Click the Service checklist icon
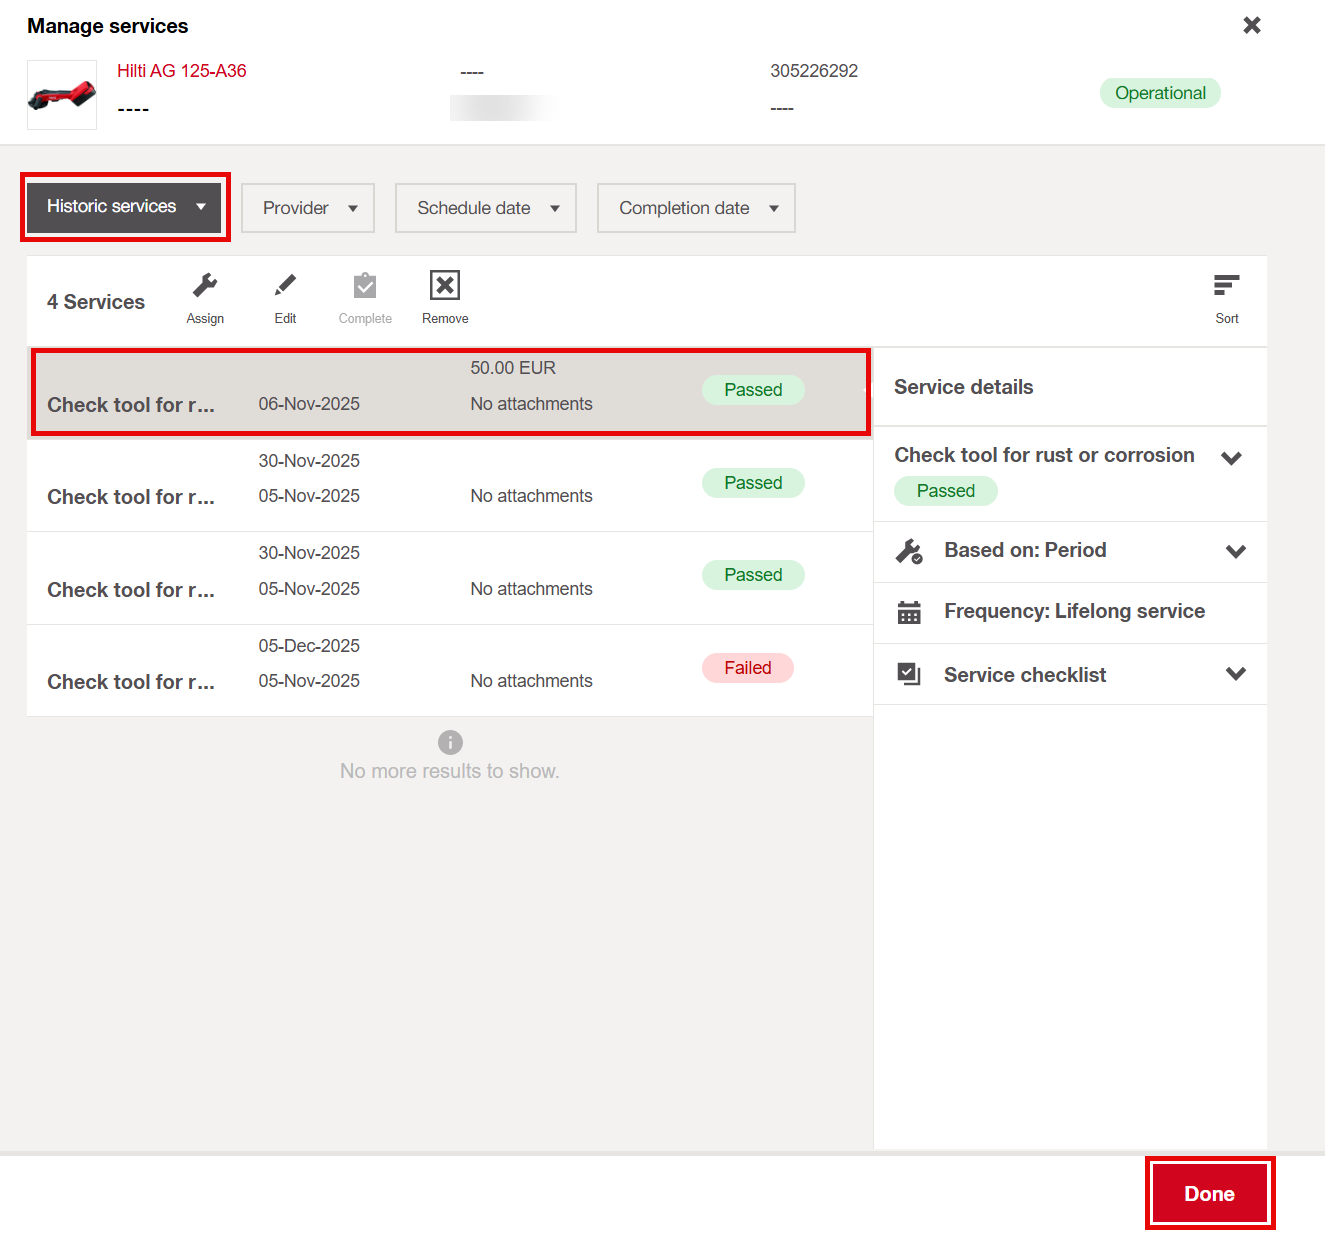Image resolution: width=1325 pixels, height=1235 pixels. point(909,674)
